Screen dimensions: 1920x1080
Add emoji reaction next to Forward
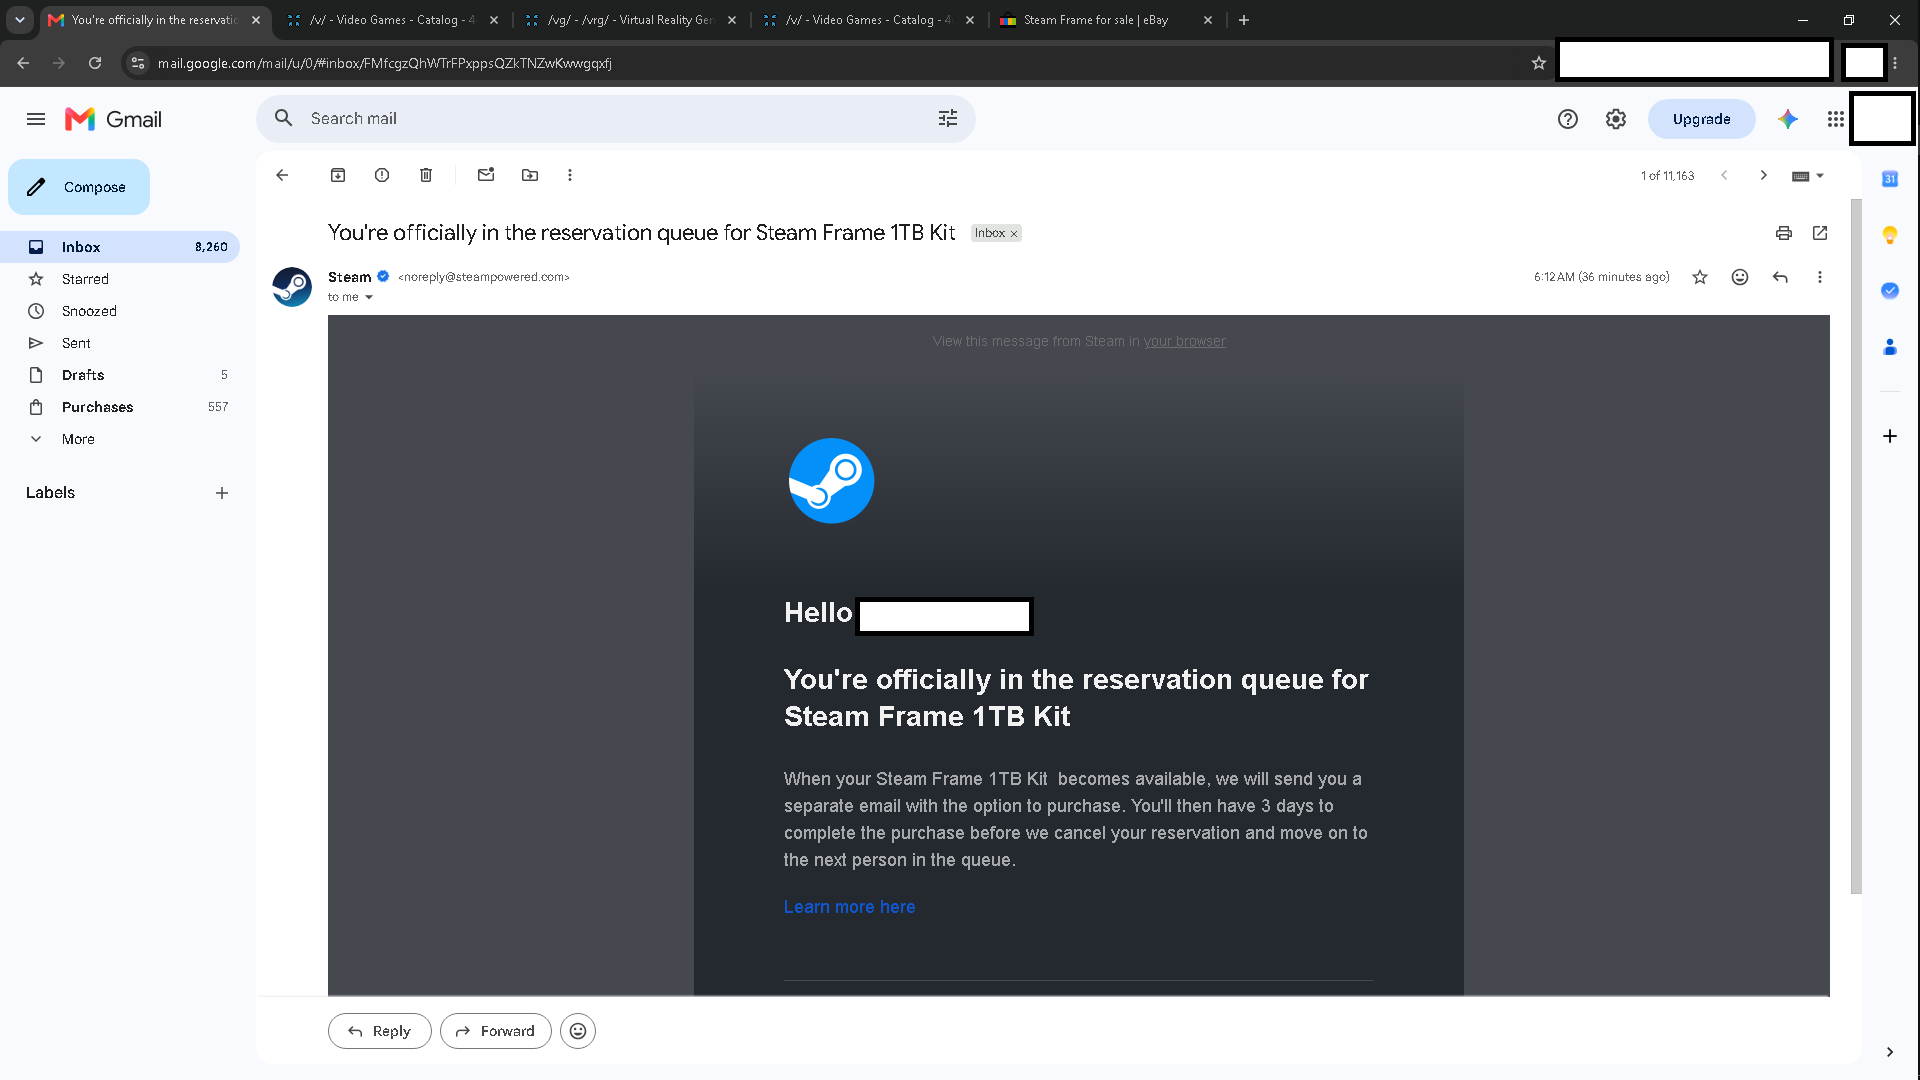(578, 1031)
